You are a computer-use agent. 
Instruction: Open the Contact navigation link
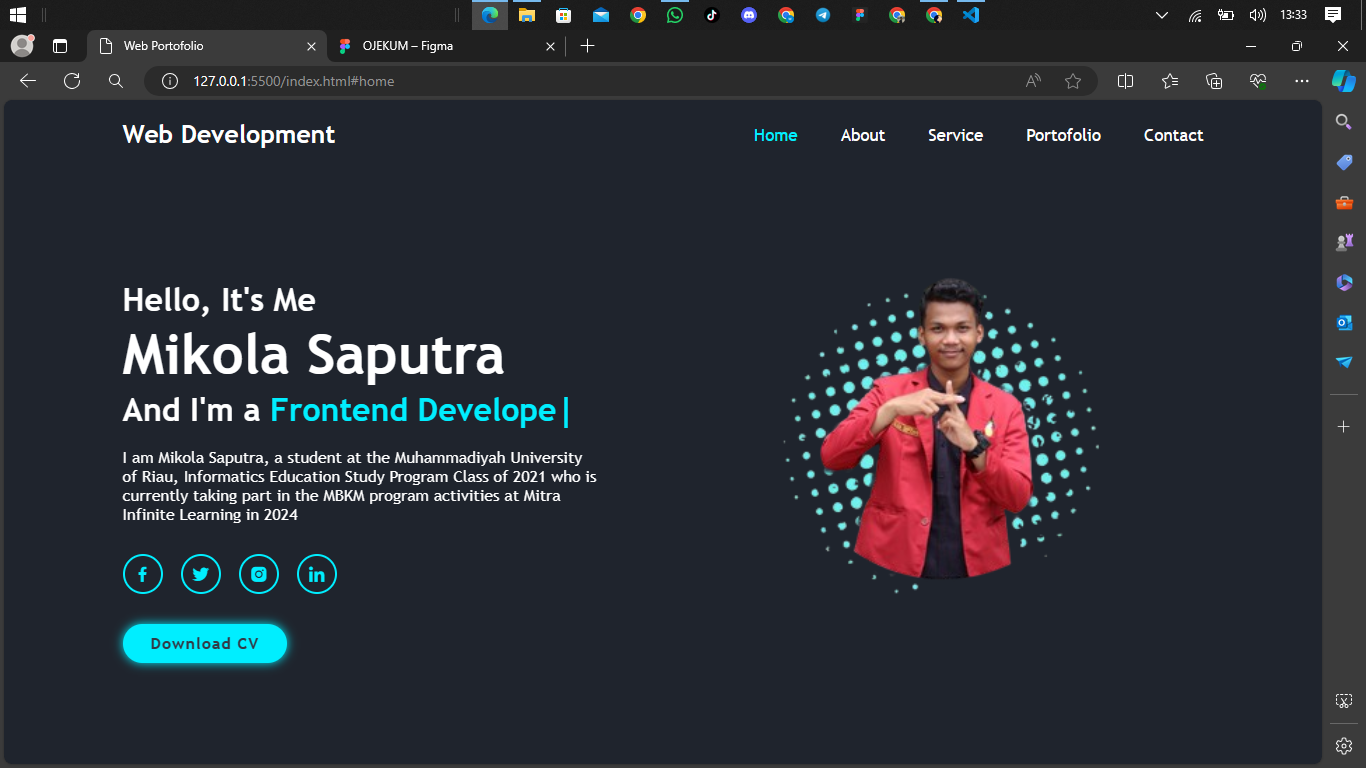click(1173, 135)
